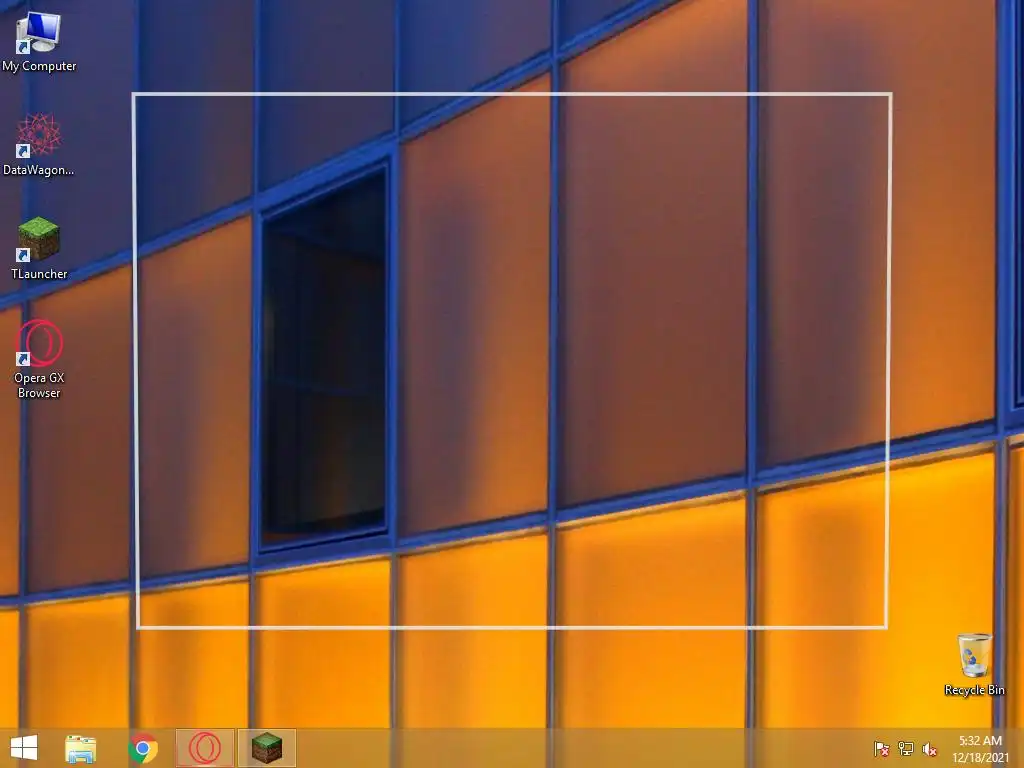
Task: Switch to Opera GX in the taskbar
Action: 205,748
